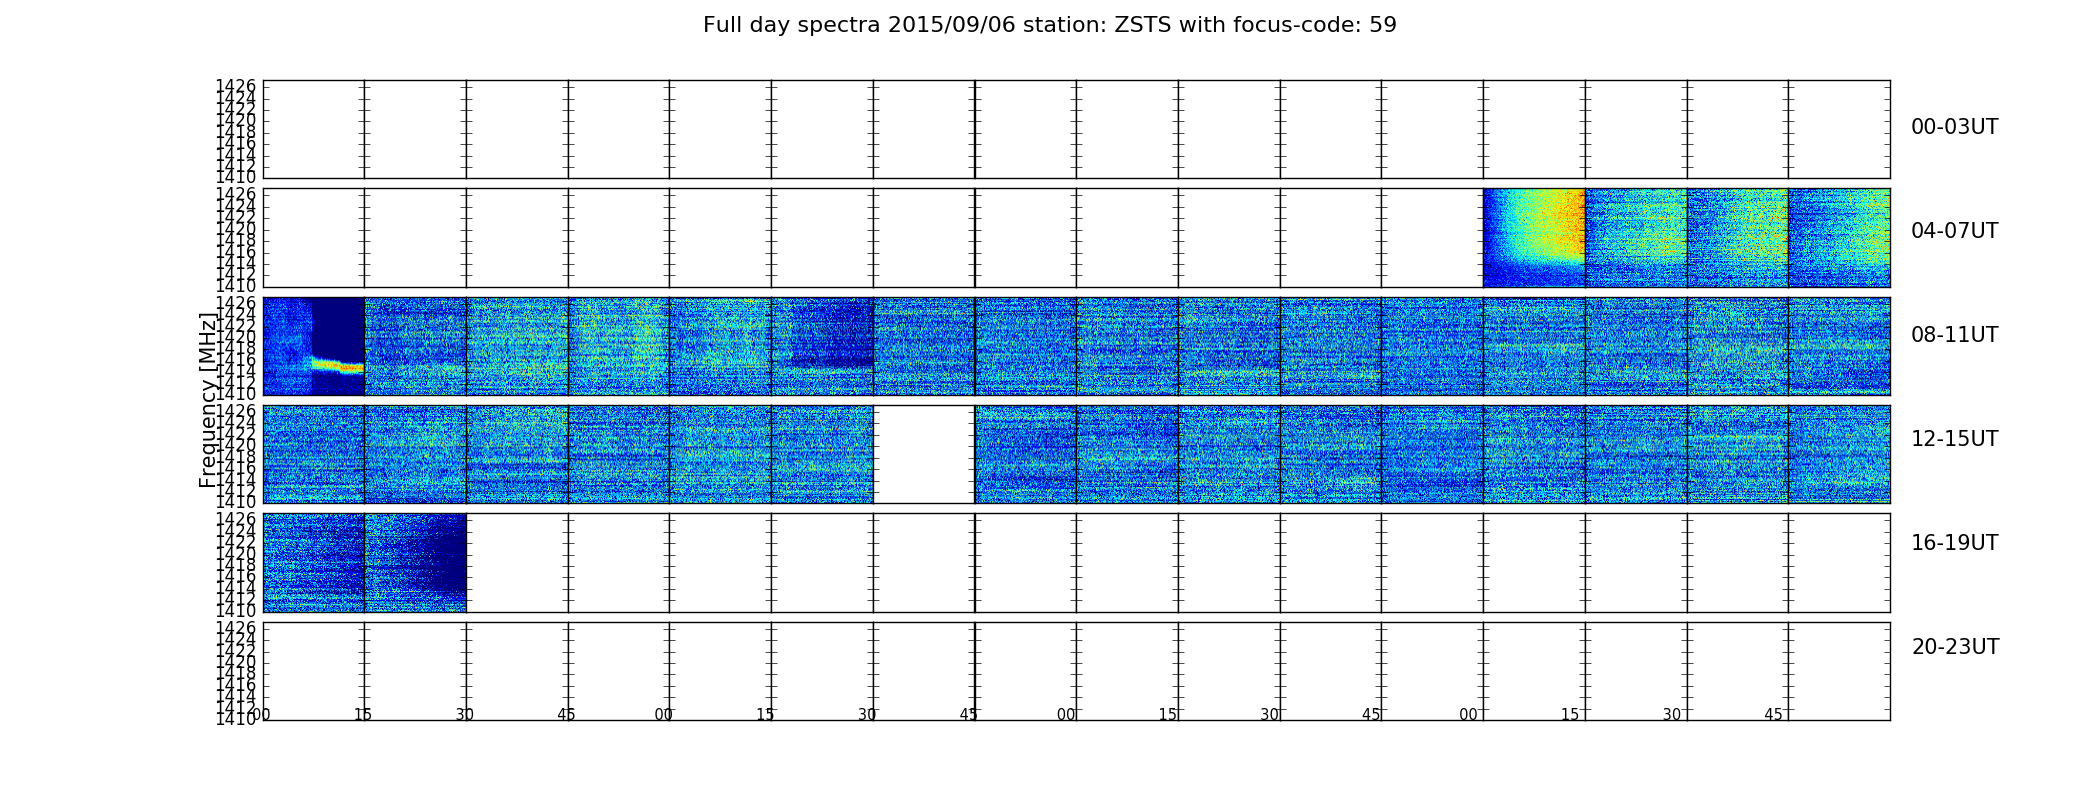
Task: Select the Frequency [MHz] axis label
Action: pos(208,400)
